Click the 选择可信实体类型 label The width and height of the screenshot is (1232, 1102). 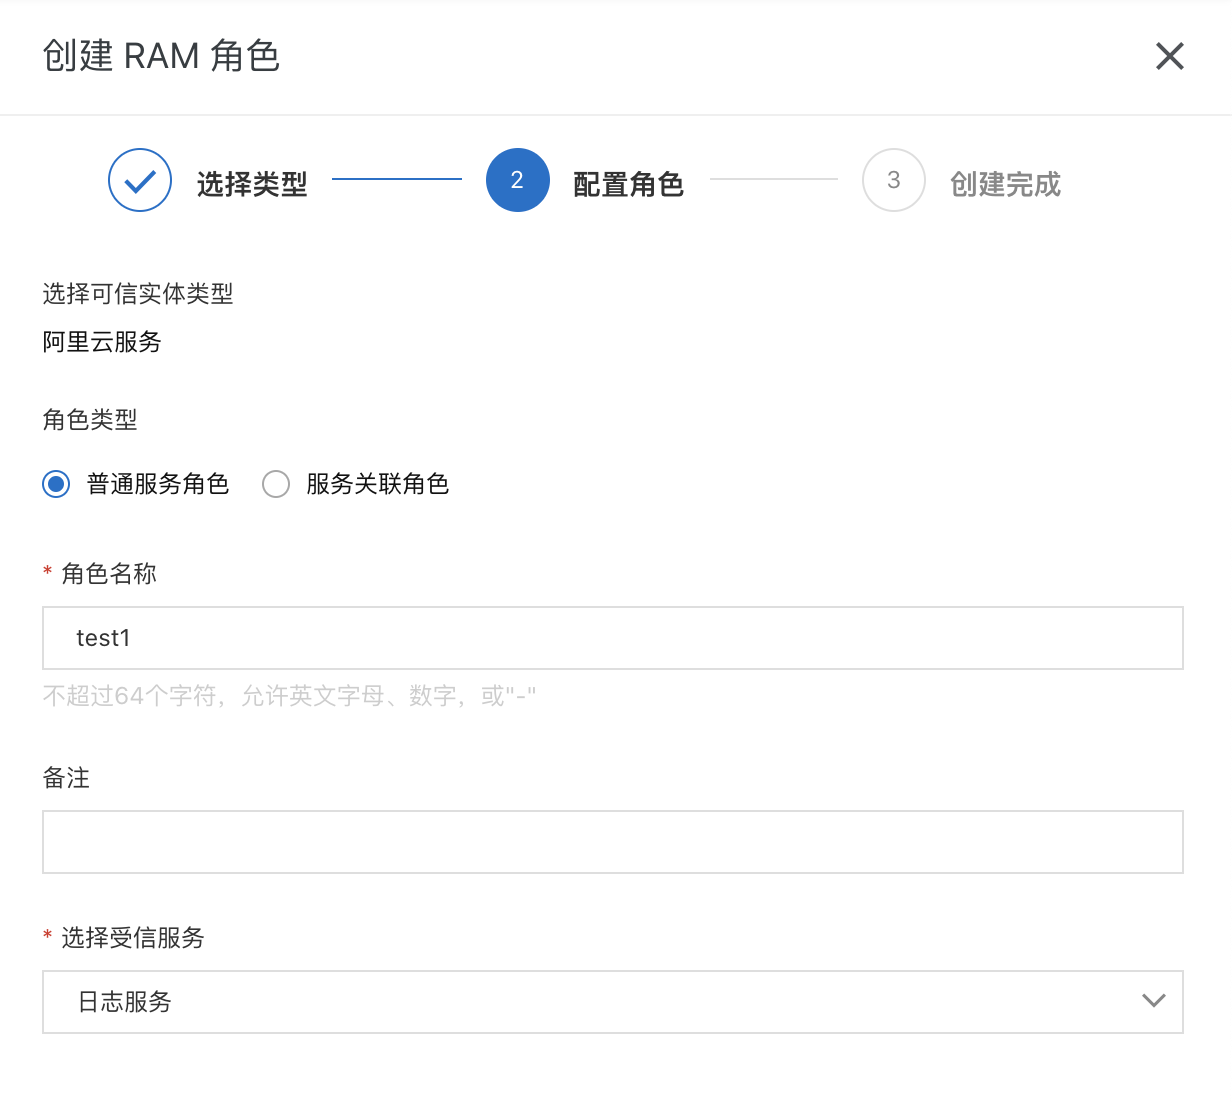click(138, 294)
